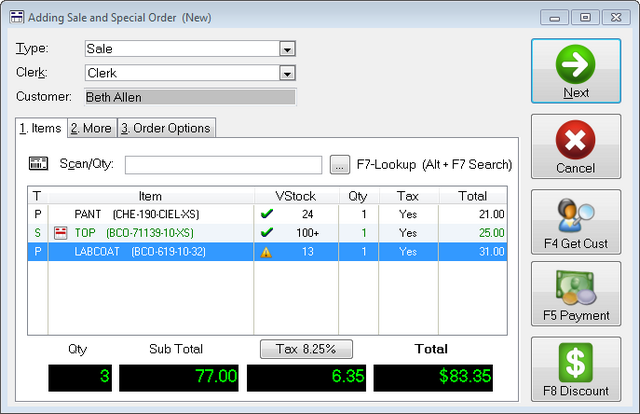Click the Tax 8.25% button
The height and width of the screenshot is (414, 640).
[x=306, y=349]
